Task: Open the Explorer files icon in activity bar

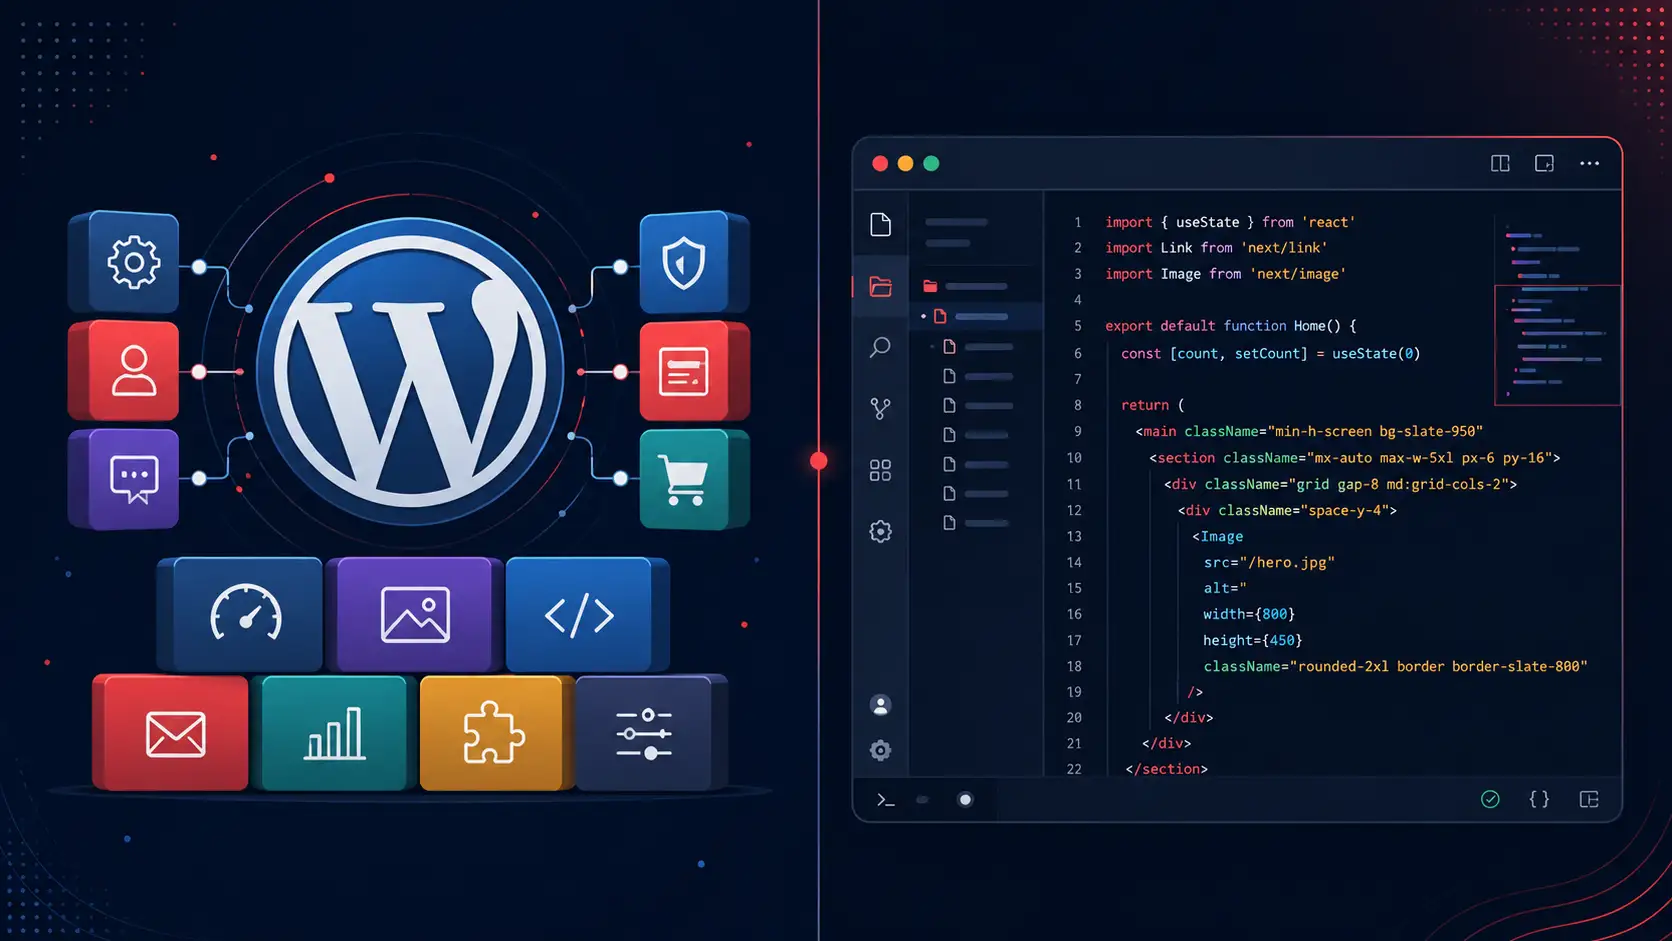Action: click(880, 225)
